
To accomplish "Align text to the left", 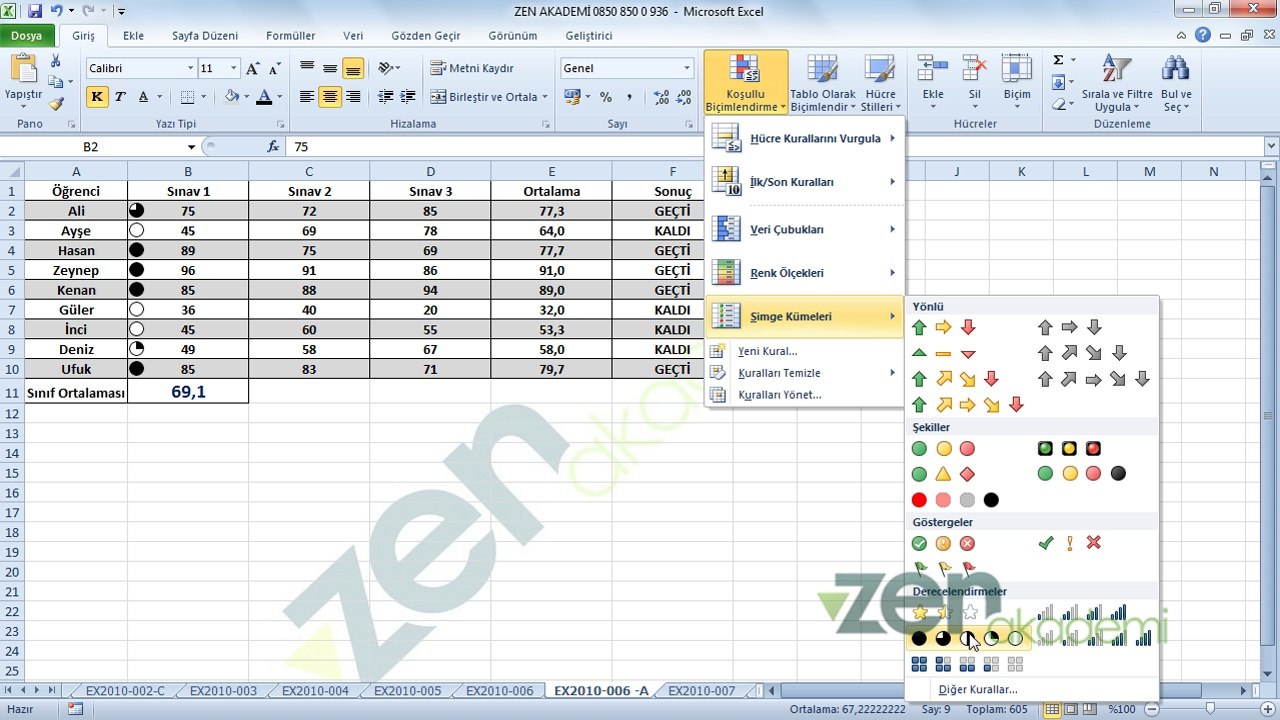I will pos(307,97).
